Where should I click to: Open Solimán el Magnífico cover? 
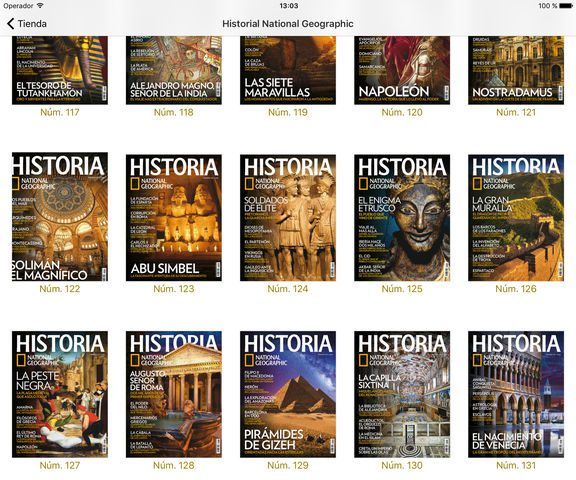tap(60, 217)
